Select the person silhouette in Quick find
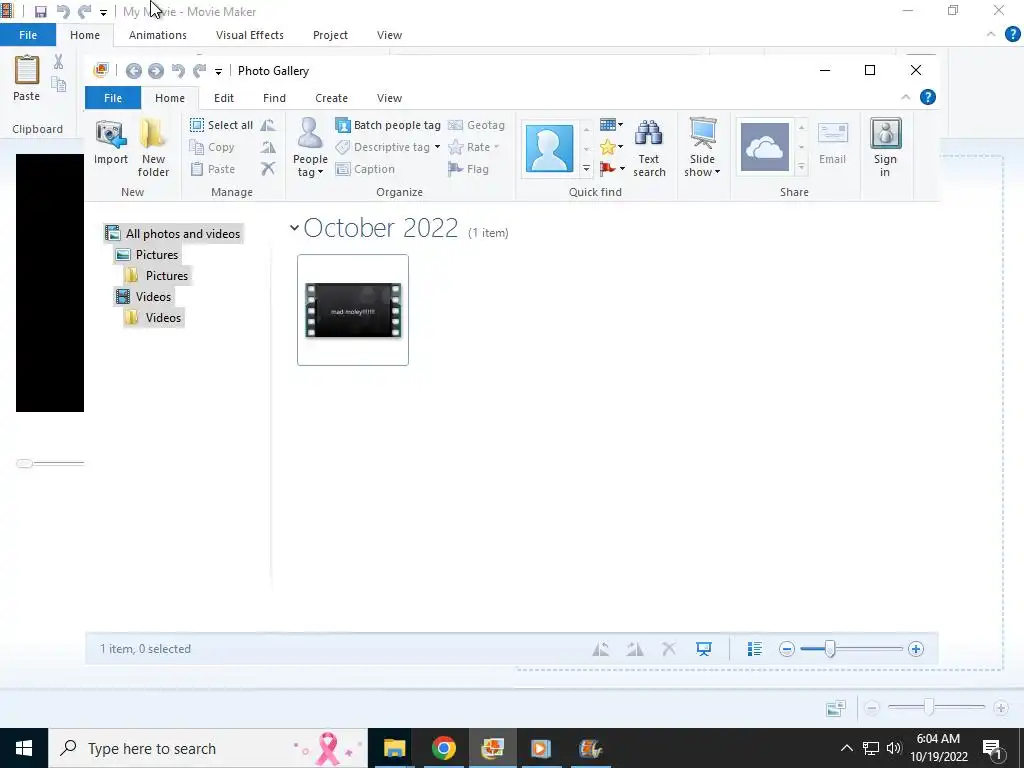The image size is (1024, 768). [549, 148]
